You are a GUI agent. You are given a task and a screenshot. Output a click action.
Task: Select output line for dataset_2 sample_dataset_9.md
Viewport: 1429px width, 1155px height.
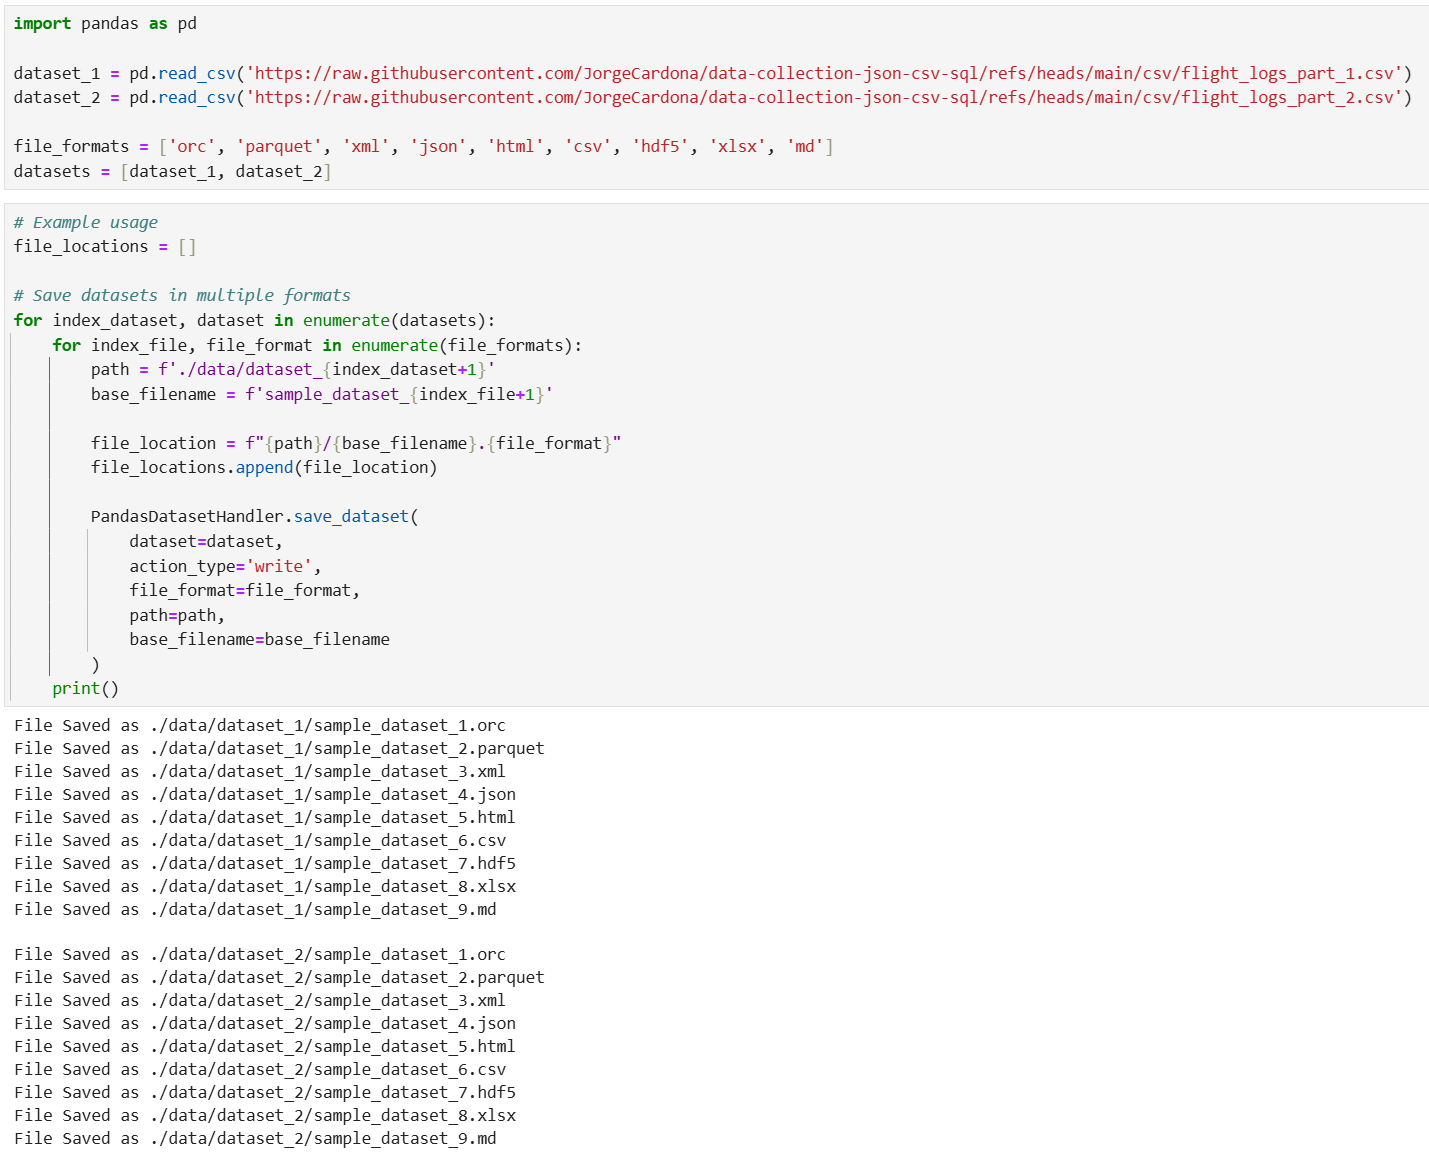[253, 1138]
